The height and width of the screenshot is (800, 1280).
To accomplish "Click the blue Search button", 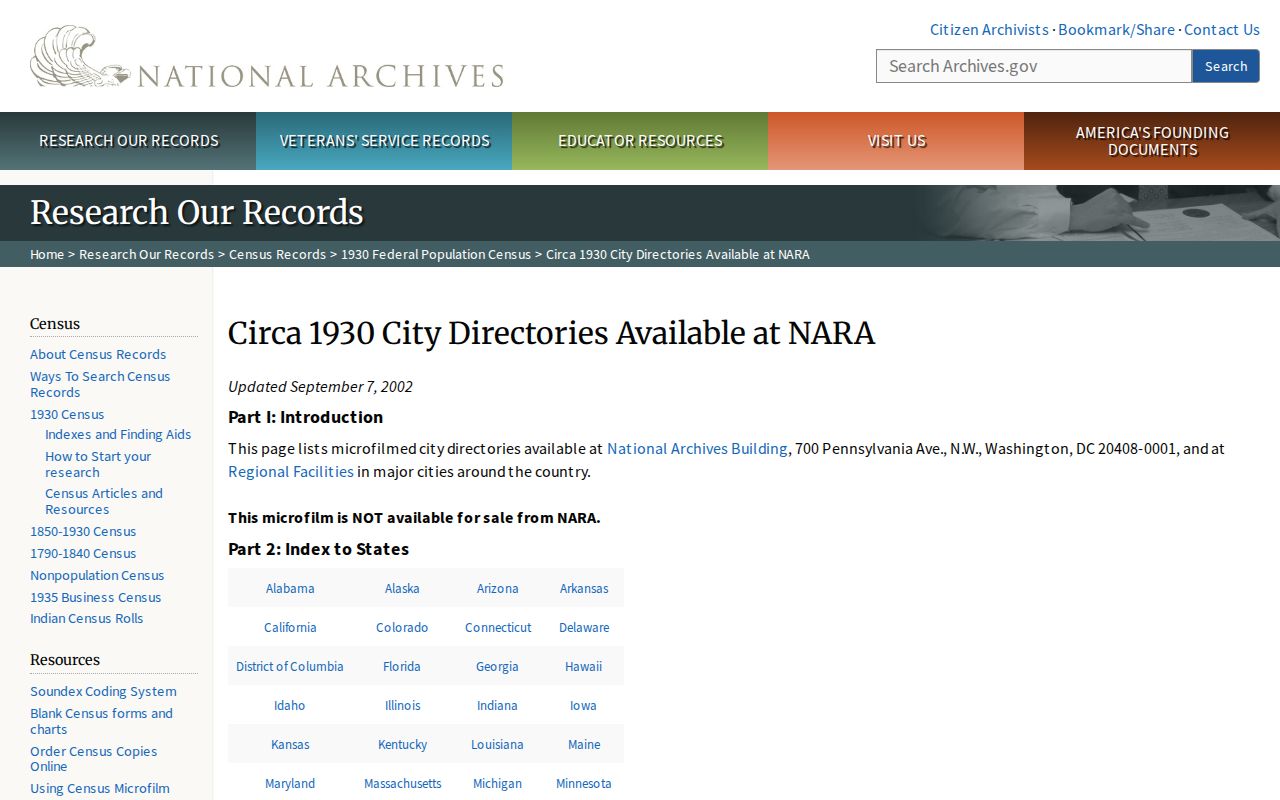I will 1226,66.
